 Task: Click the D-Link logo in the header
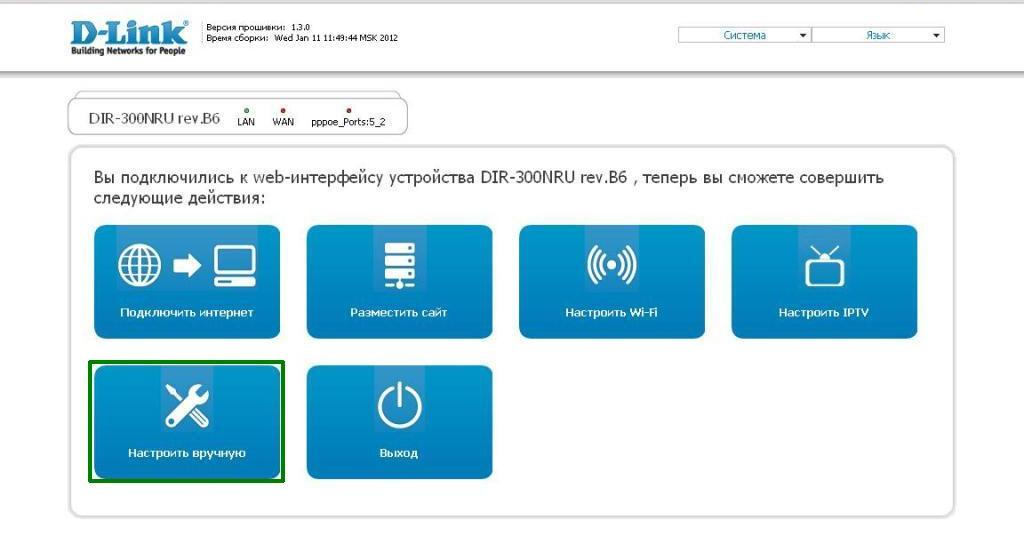[x=128, y=37]
